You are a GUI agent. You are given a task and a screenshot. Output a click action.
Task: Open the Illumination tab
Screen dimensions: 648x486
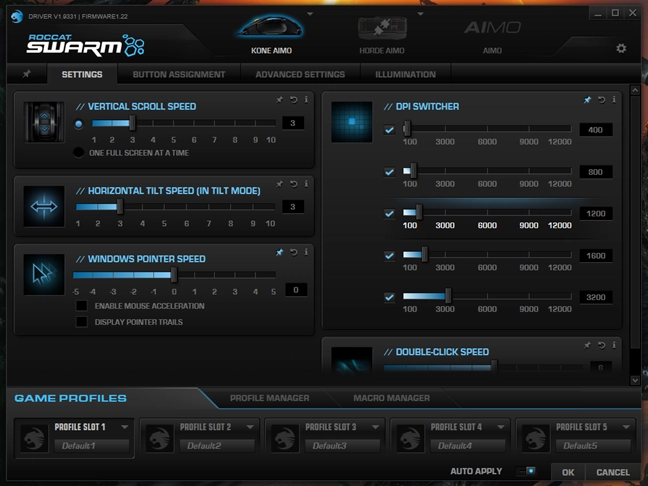pos(405,74)
